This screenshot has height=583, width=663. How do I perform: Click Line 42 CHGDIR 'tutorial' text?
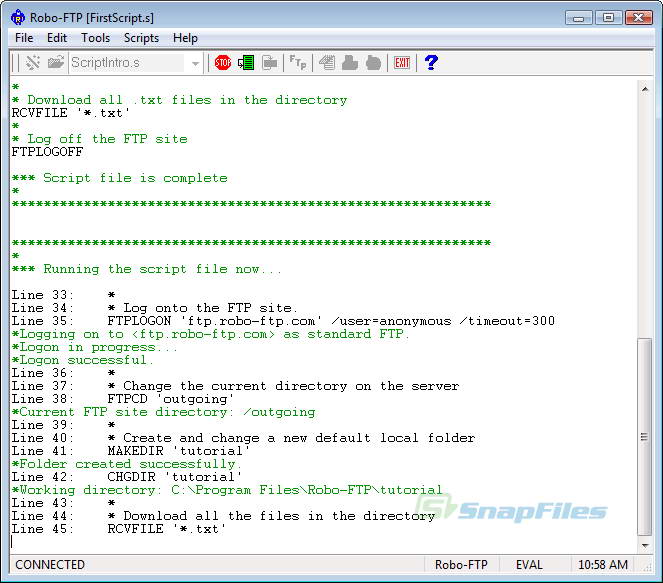click(x=175, y=477)
